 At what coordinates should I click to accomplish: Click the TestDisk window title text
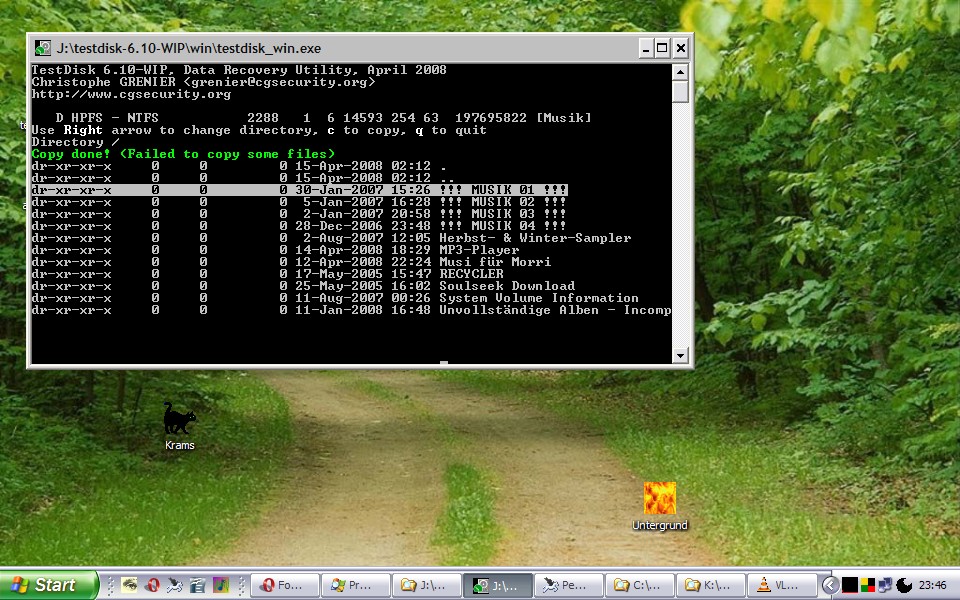point(189,48)
